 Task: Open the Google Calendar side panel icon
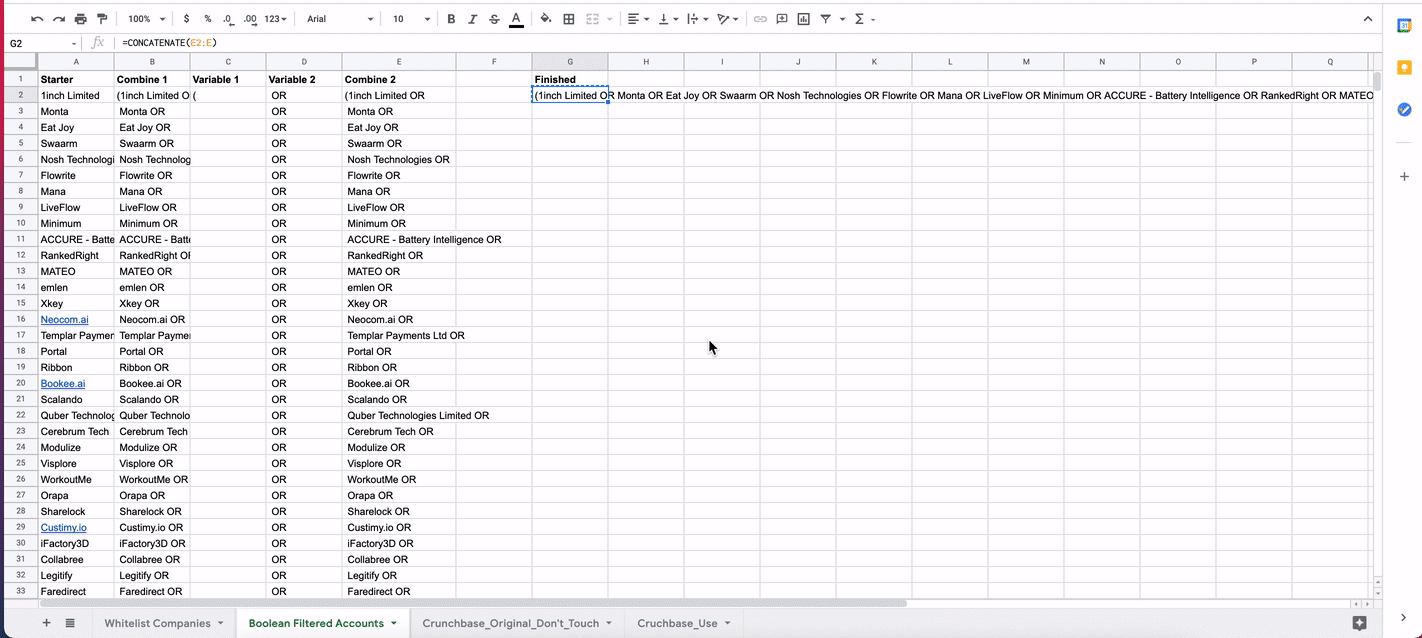(x=1404, y=25)
